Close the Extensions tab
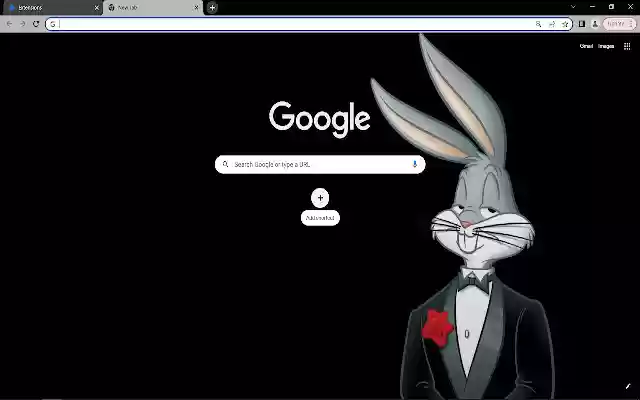This screenshot has height=400, width=640. (x=97, y=8)
